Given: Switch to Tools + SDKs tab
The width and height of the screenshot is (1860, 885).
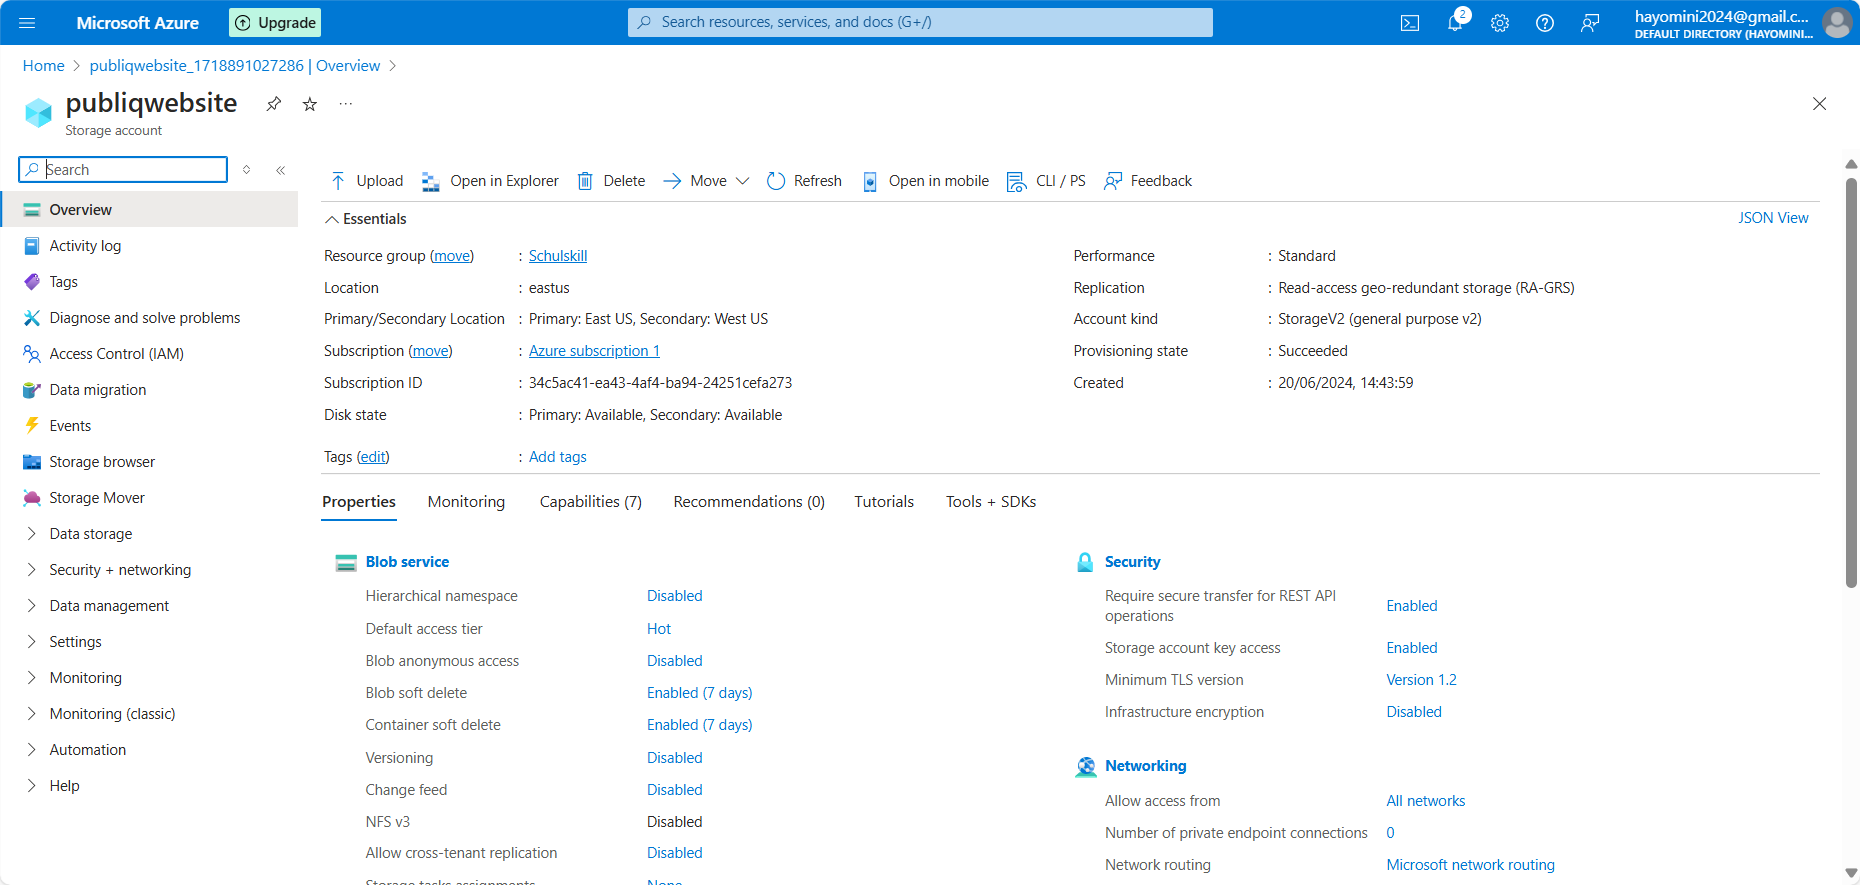Looking at the screenshot, I should (991, 502).
